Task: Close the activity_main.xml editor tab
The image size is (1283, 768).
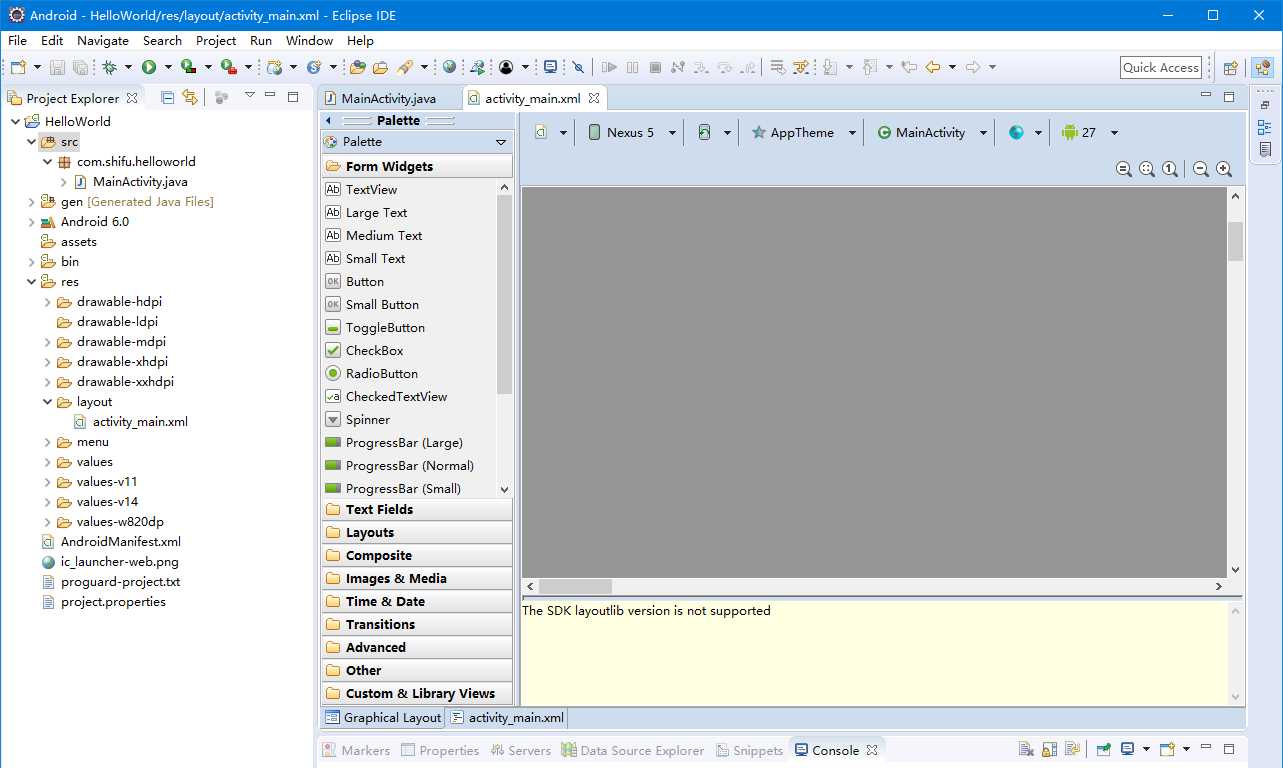Action: (594, 98)
